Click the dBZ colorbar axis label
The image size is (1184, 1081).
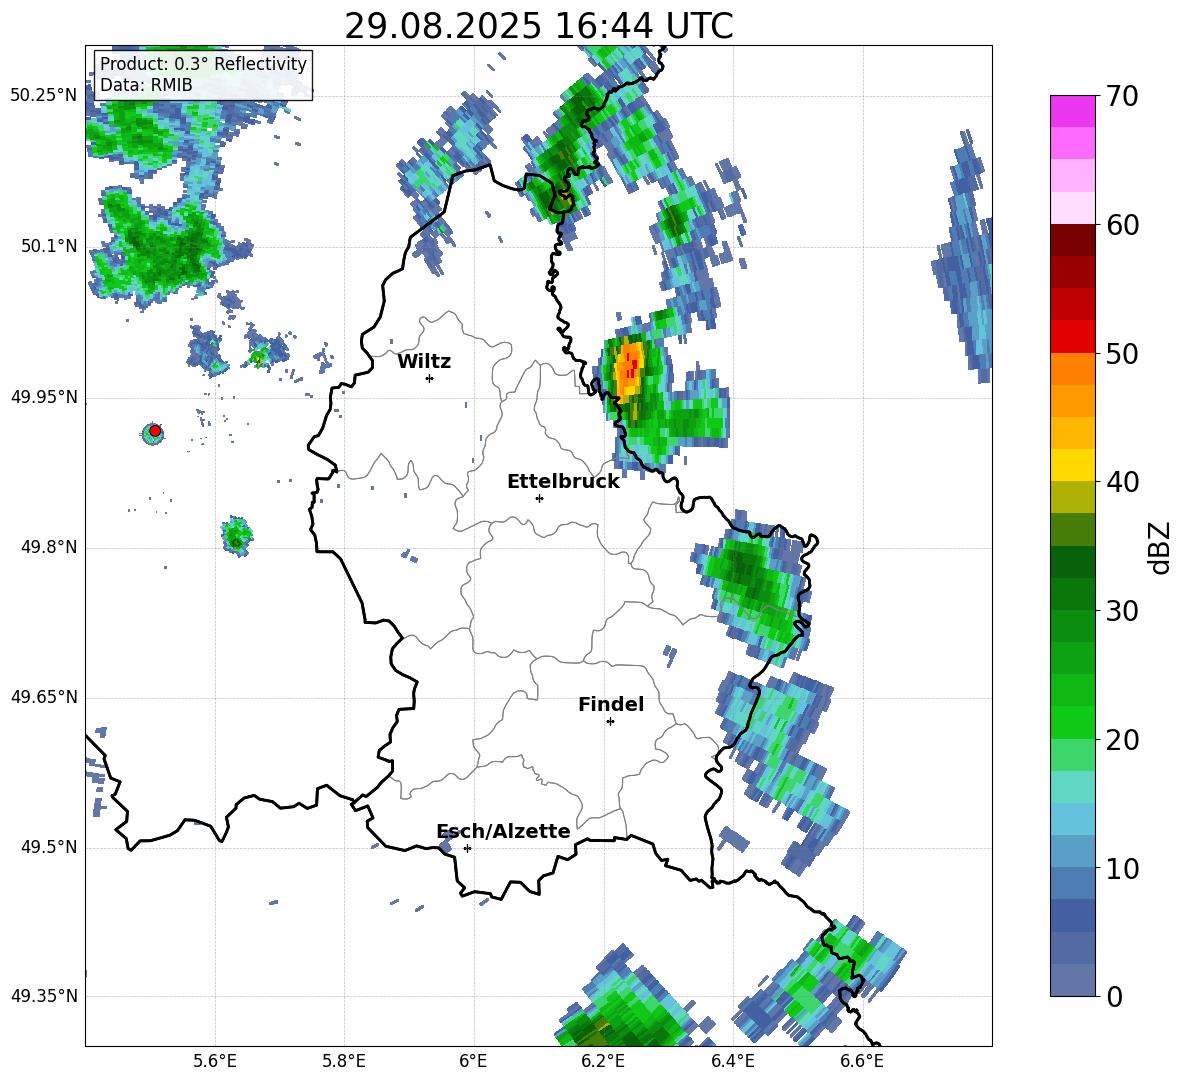coord(1161,547)
